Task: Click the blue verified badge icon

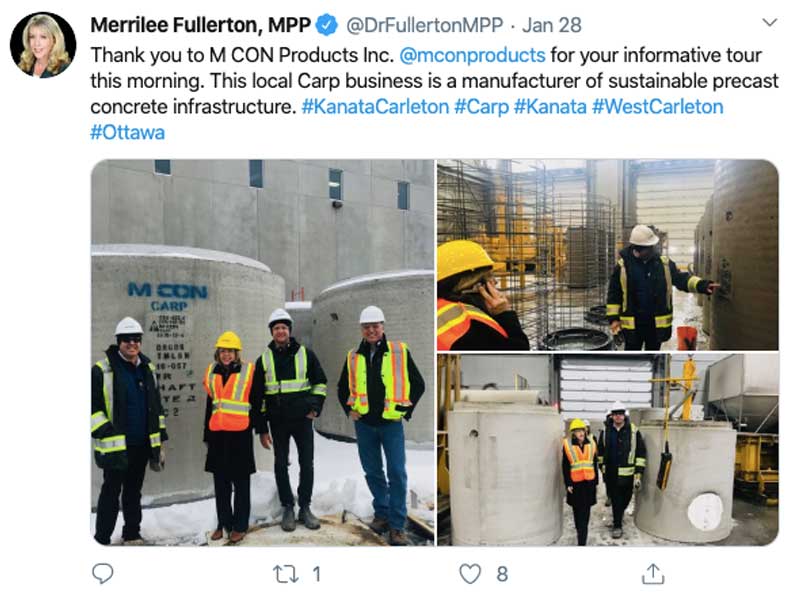Action: 327,25
